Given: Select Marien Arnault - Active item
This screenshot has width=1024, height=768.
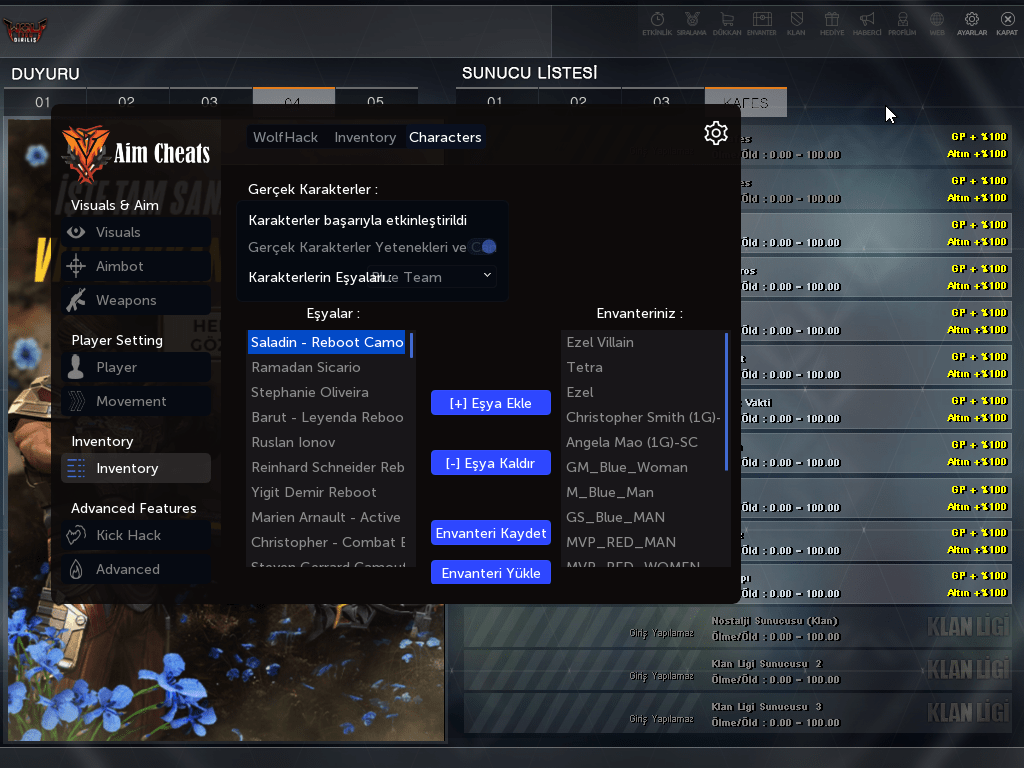Looking at the screenshot, I should [327, 517].
